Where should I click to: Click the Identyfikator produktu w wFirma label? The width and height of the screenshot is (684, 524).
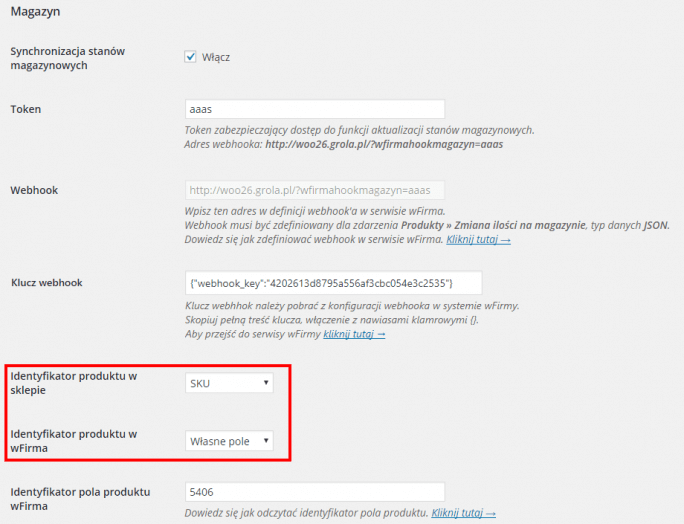pyautogui.click(x=74, y=441)
